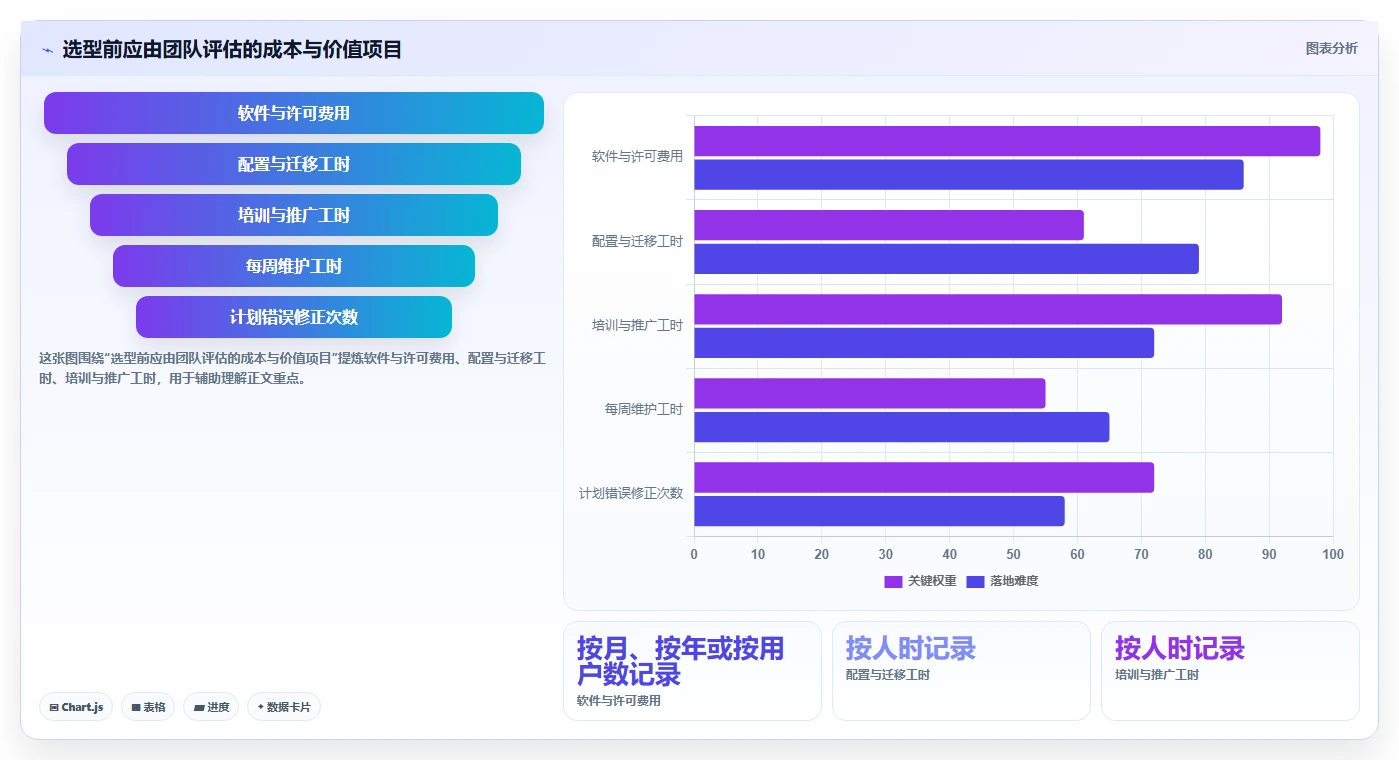Click the x-axis tick value 90
This screenshot has width=1399, height=760.
coord(1269,554)
